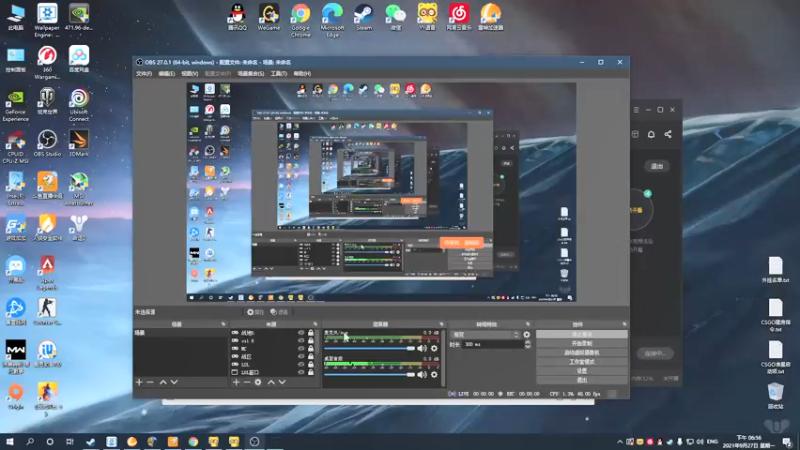Click the 开始录制 button

(582, 343)
